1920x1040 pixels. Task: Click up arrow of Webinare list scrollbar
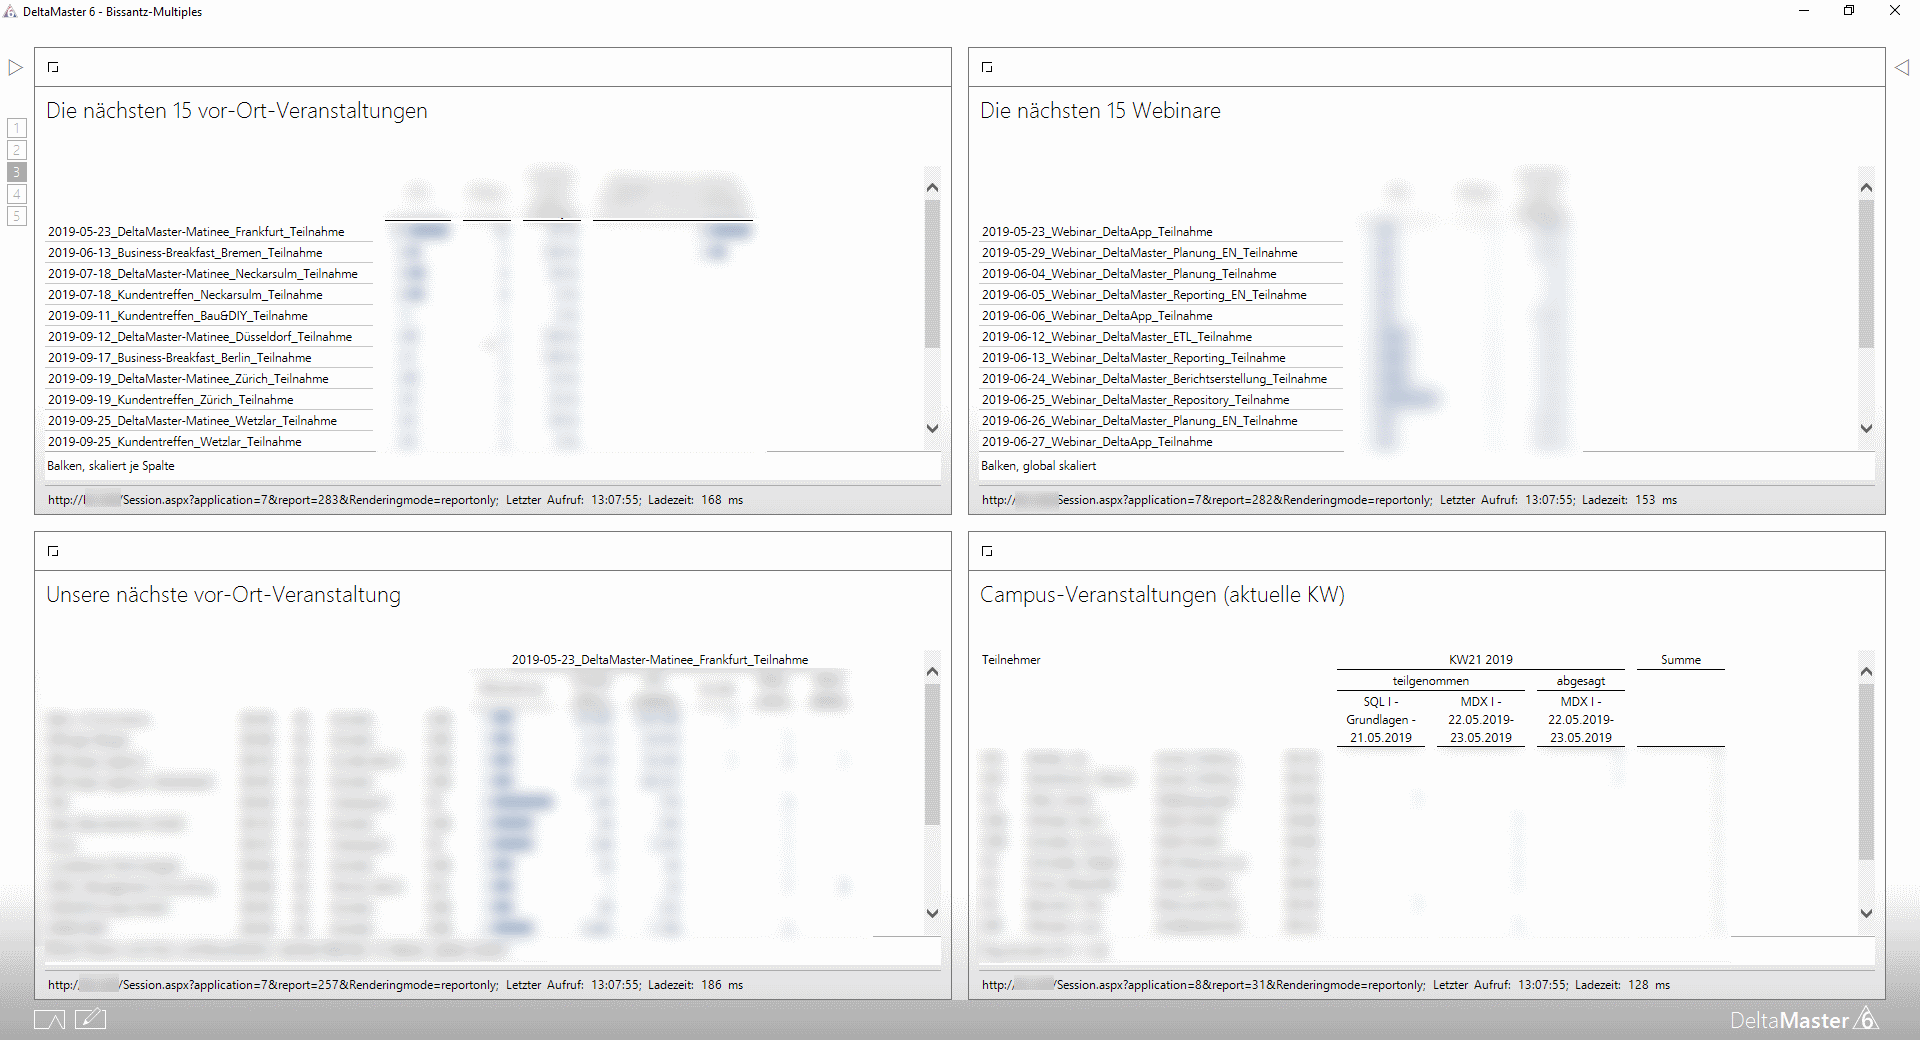[x=1866, y=187]
